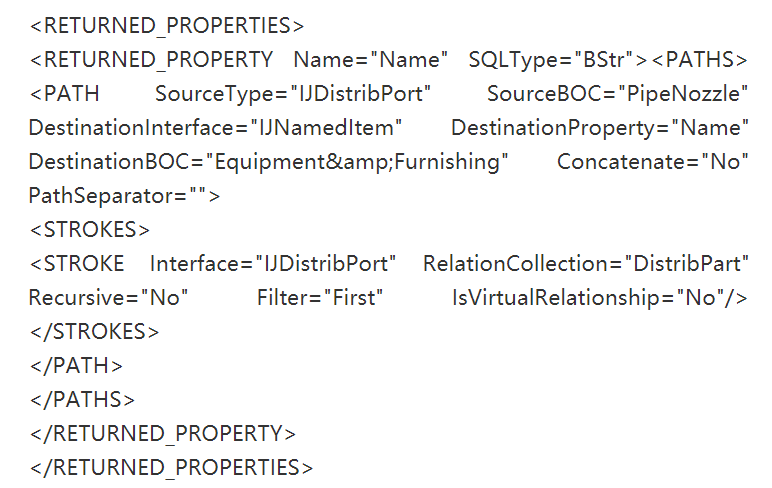
Task: Click the IsVirtualRelationship="No" attribute
Action: (x=588, y=297)
